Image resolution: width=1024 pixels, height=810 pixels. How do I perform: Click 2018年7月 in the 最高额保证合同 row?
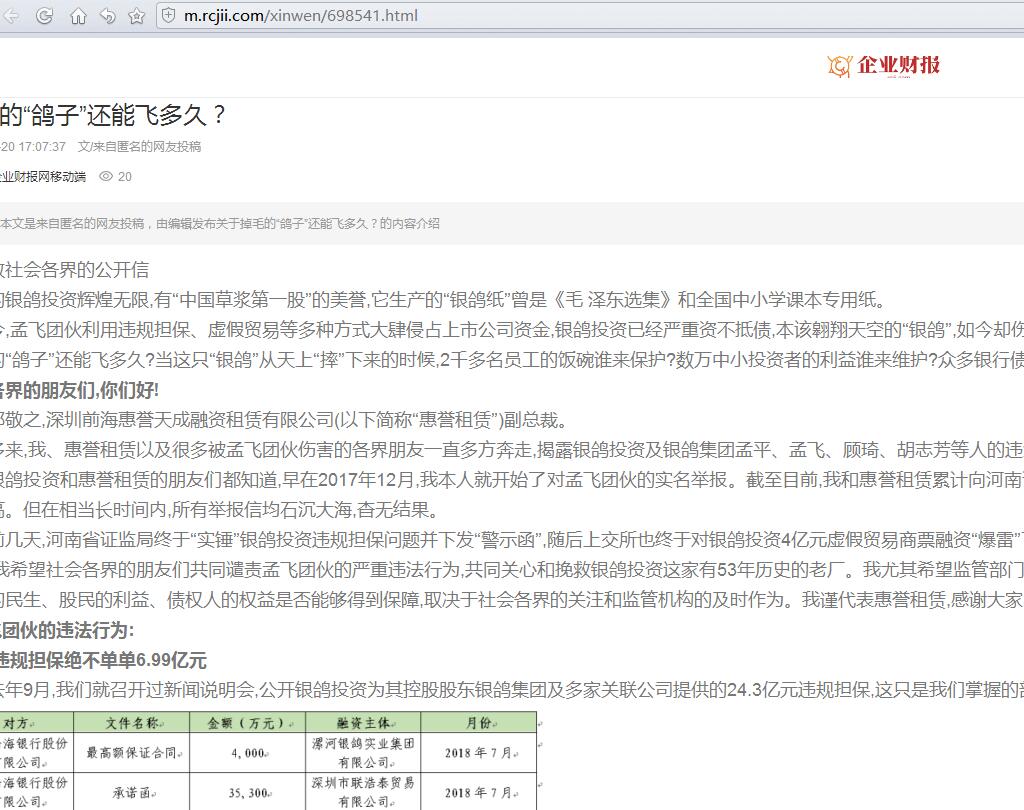(x=479, y=753)
